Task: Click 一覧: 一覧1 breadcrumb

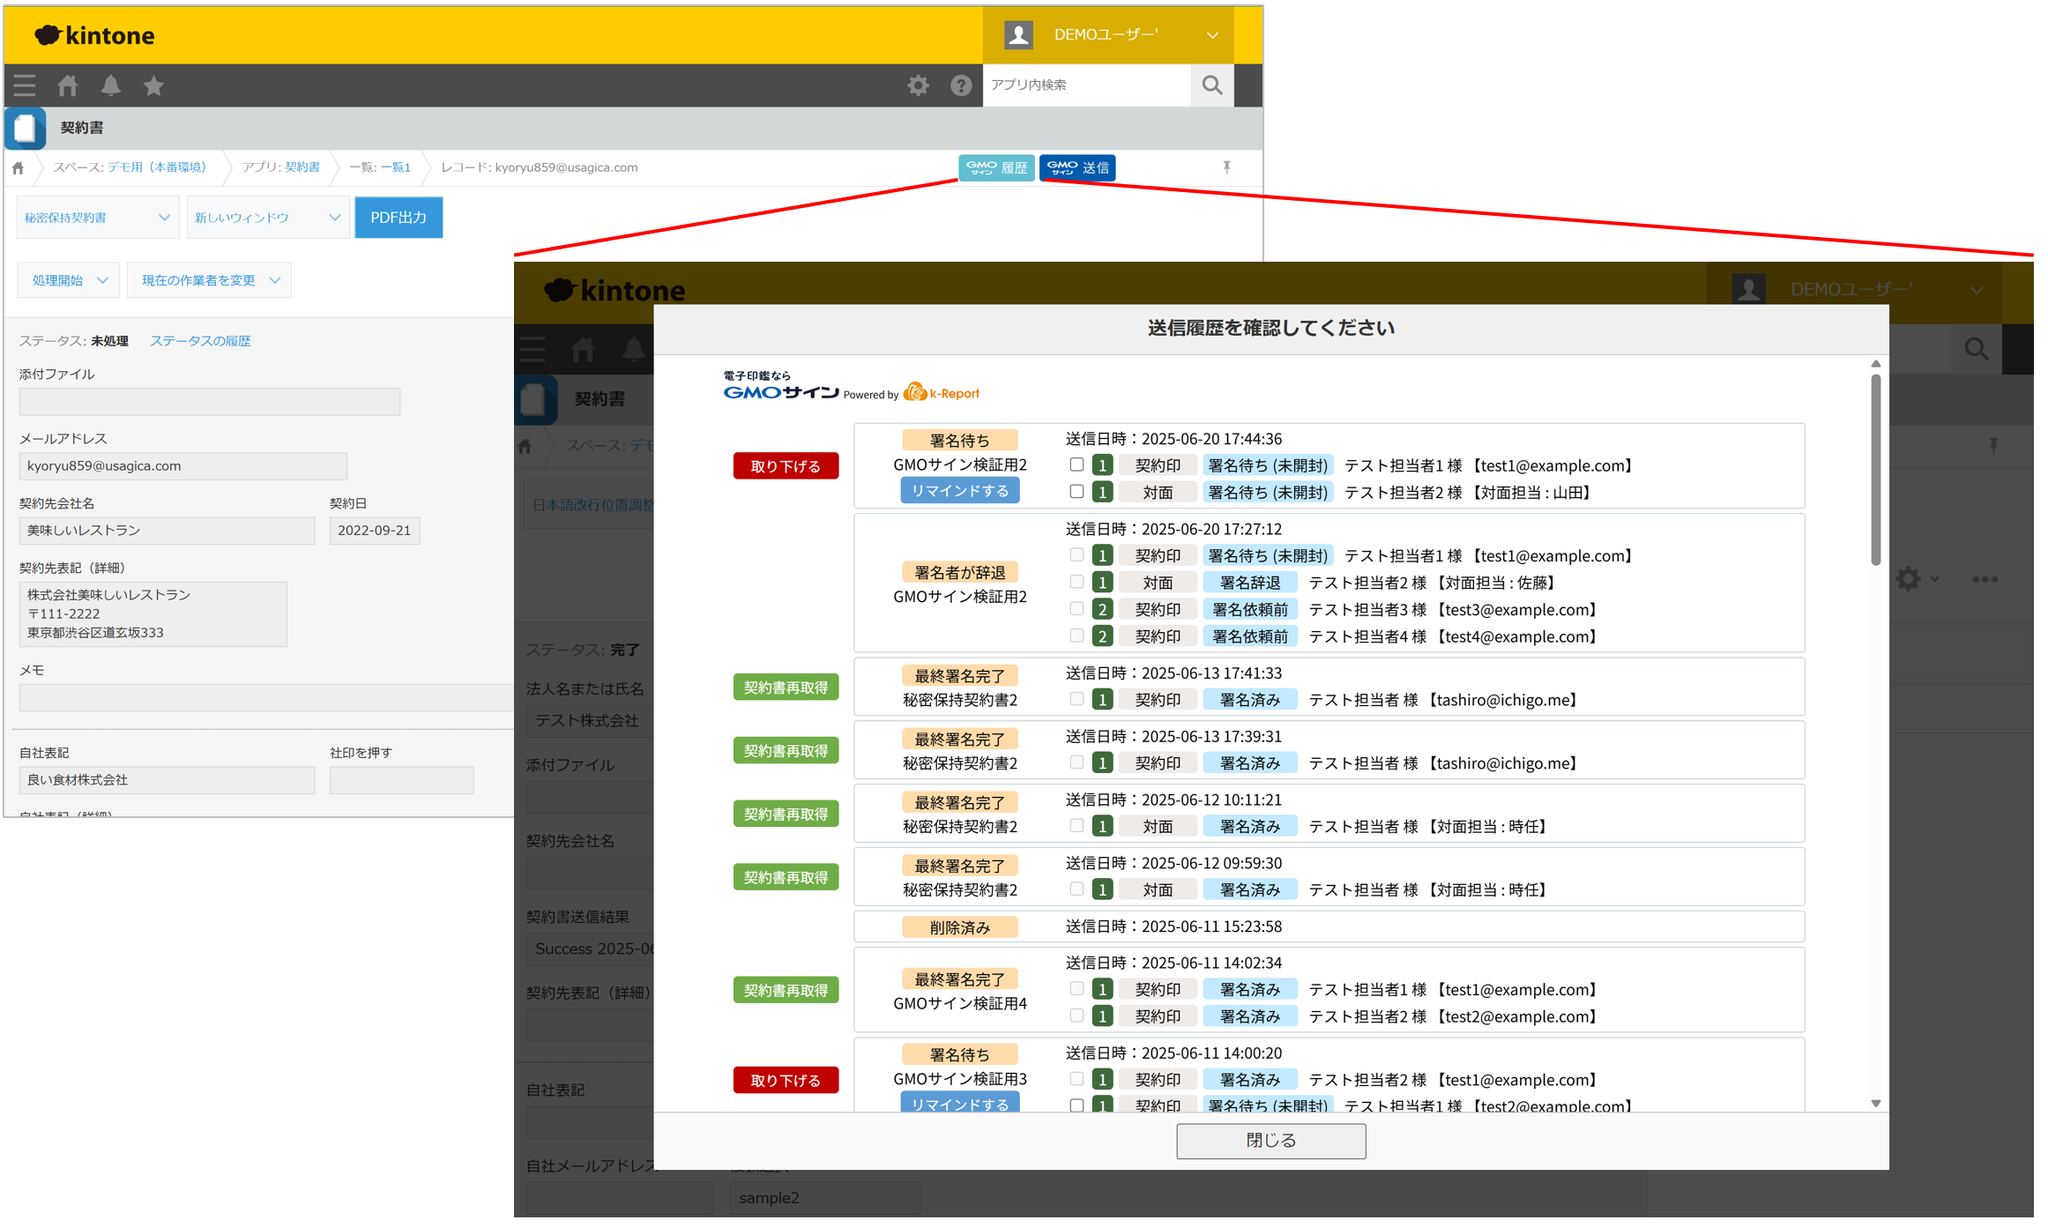Action: click(x=380, y=167)
